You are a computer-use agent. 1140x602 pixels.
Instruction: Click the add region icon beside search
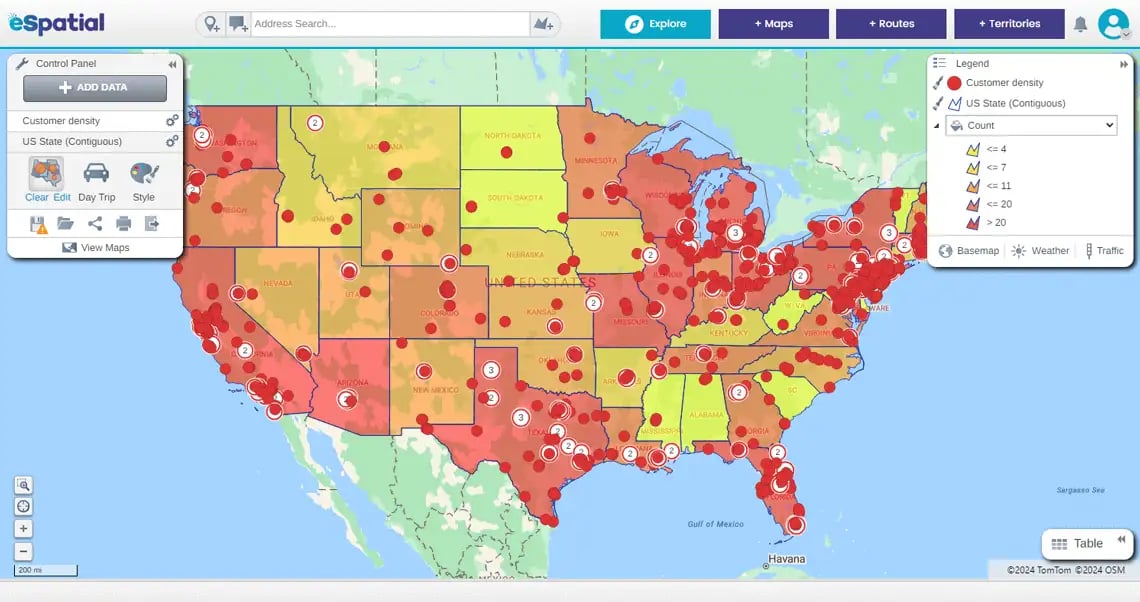click(x=543, y=24)
